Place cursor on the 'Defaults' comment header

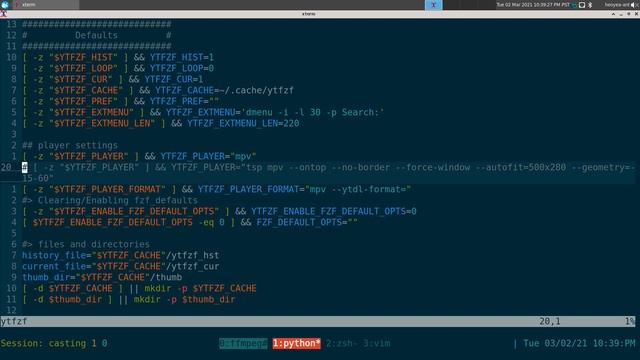[x=96, y=35]
